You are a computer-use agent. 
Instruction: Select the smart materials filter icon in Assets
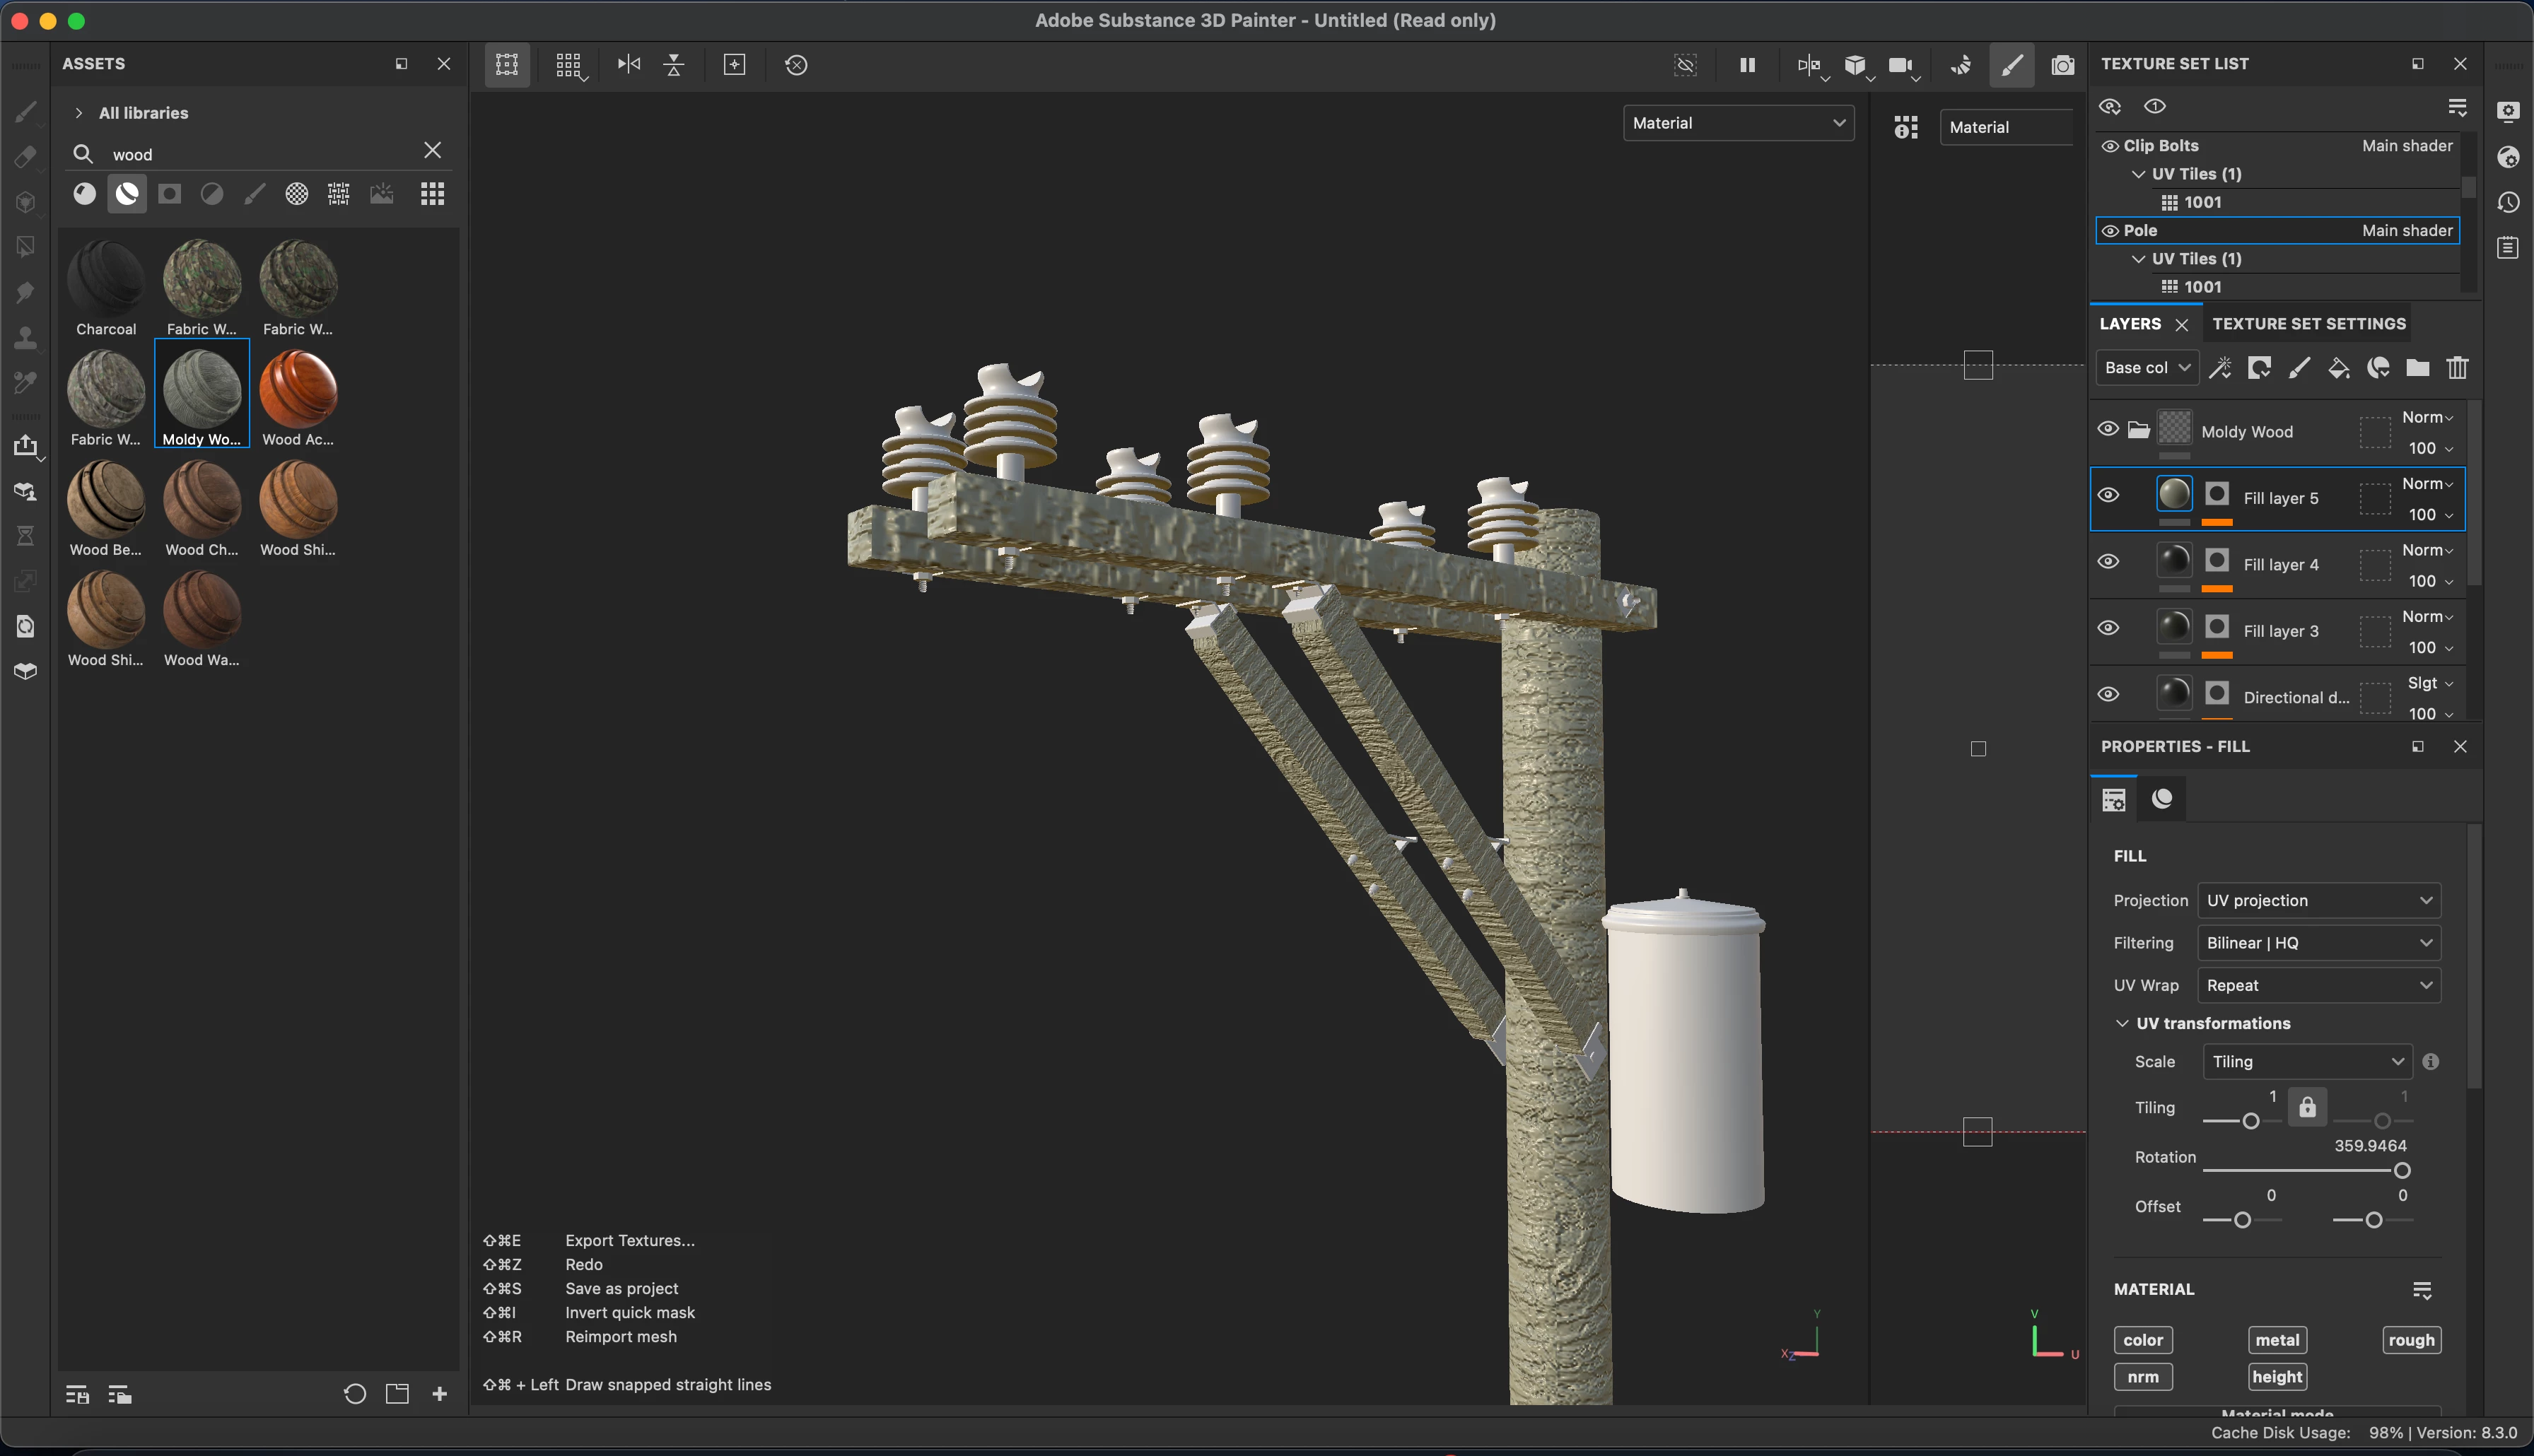pos(127,194)
